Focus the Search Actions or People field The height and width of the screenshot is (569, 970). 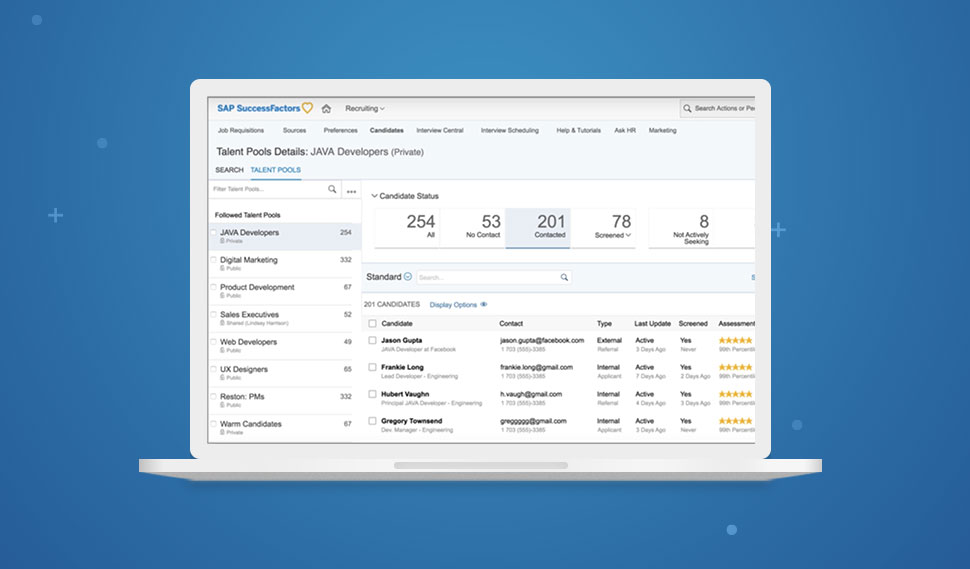tap(722, 108)
